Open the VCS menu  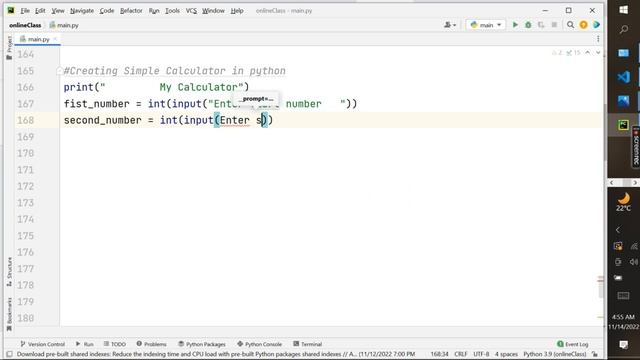pos(191,11)
